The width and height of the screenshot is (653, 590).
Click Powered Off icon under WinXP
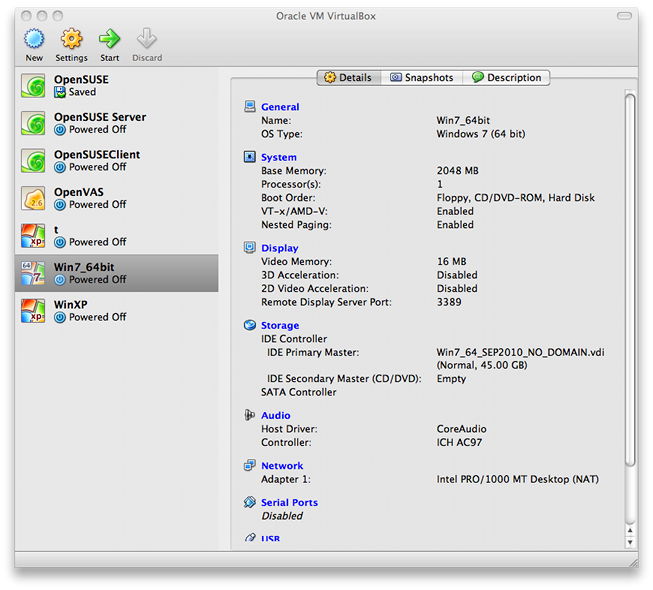pyautogui.click(x=60, y=317)
